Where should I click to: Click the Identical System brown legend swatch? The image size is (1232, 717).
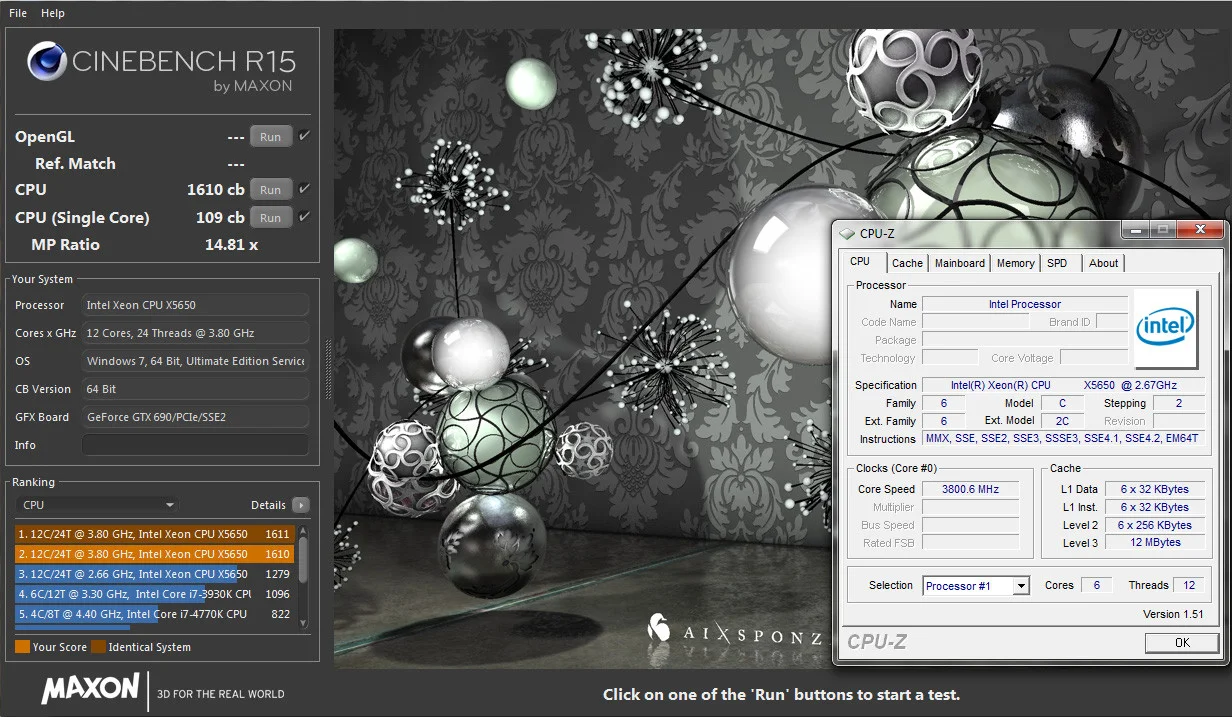click(98, 647)
